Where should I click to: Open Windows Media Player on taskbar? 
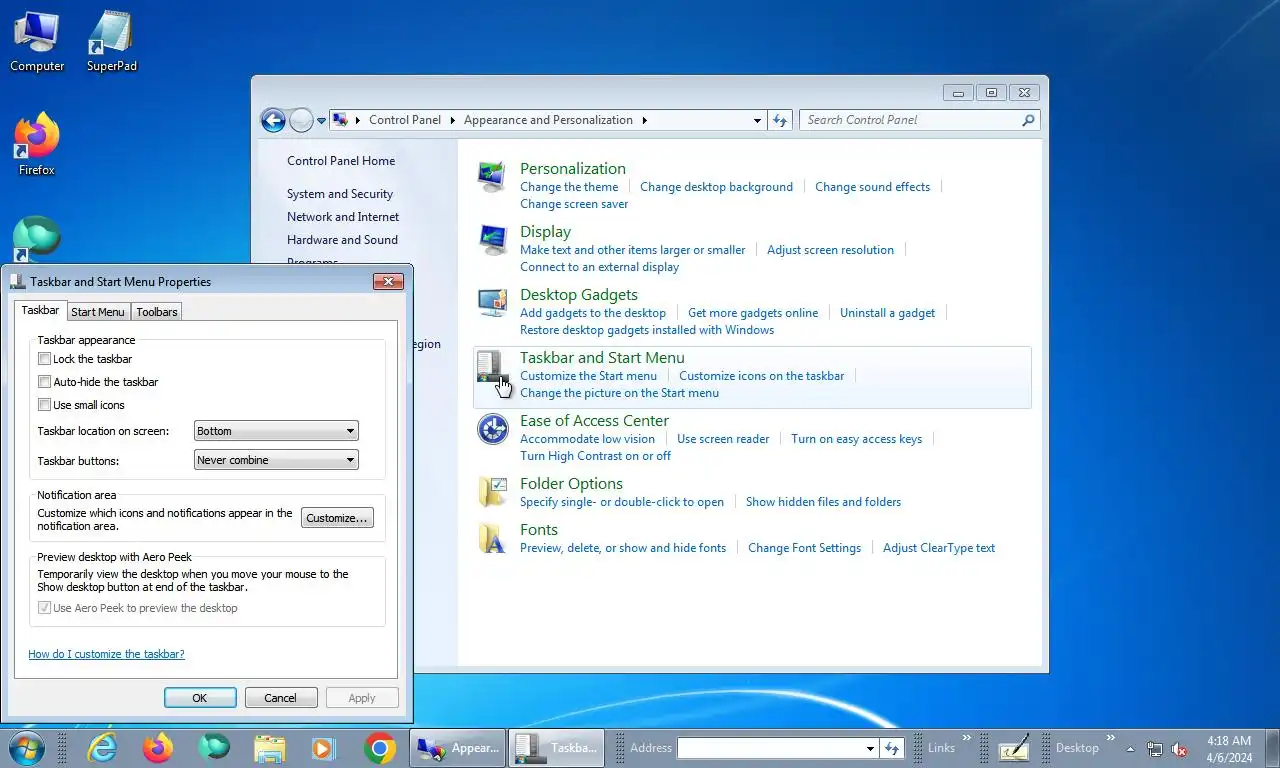[323, 748]
